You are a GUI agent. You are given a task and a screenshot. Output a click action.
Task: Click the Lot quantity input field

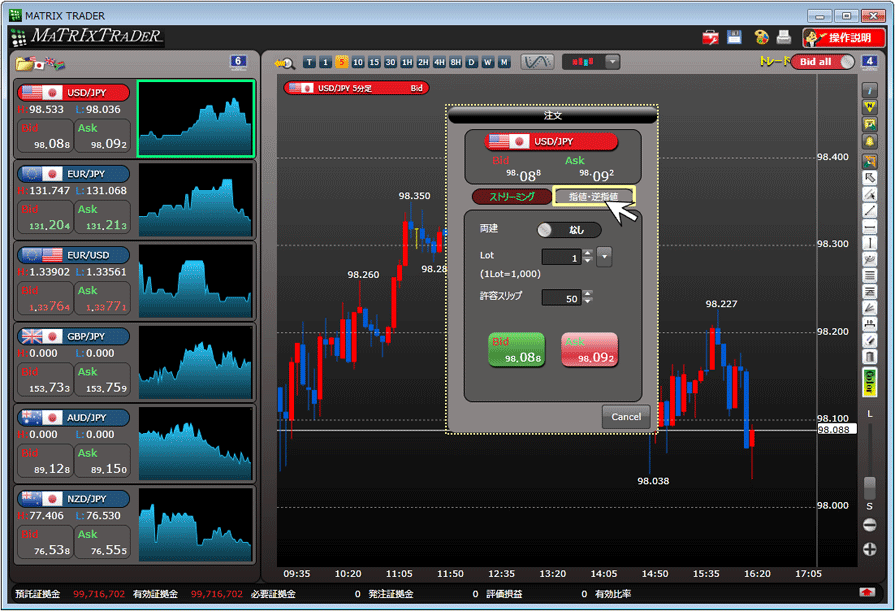(x=561, y=258)
